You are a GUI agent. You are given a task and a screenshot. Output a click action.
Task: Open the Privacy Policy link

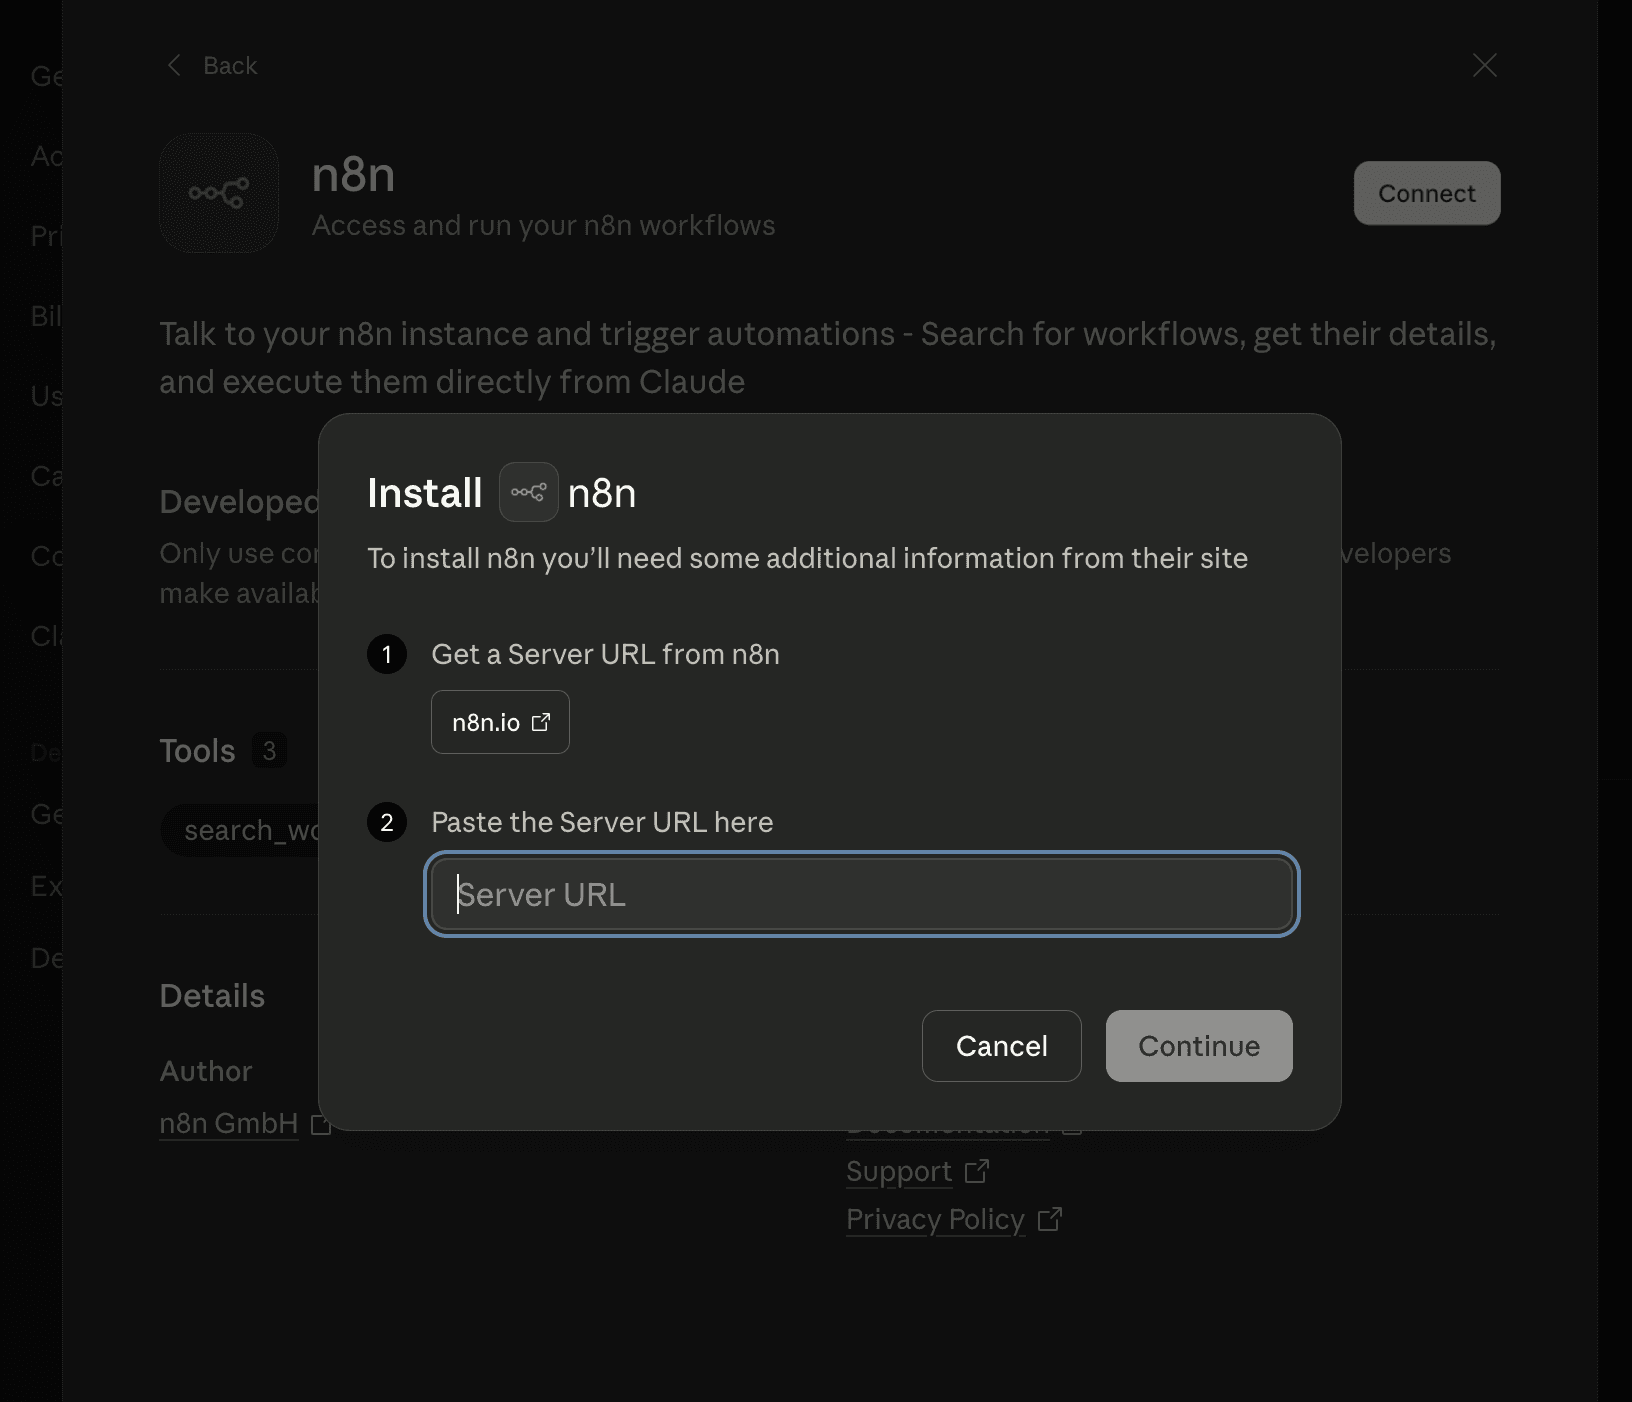point(935,1219)
